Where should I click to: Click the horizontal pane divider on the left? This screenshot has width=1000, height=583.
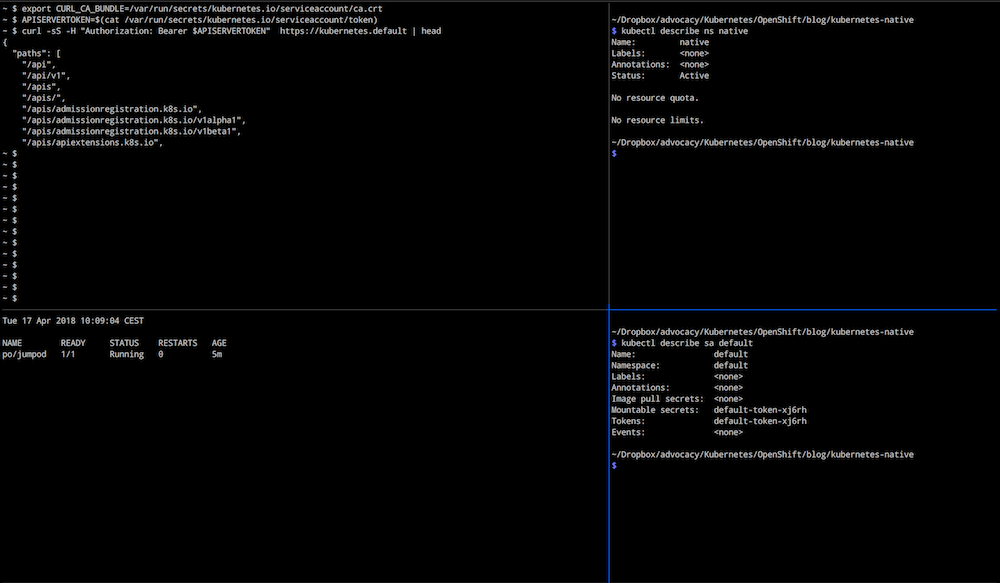click(300, 310)
